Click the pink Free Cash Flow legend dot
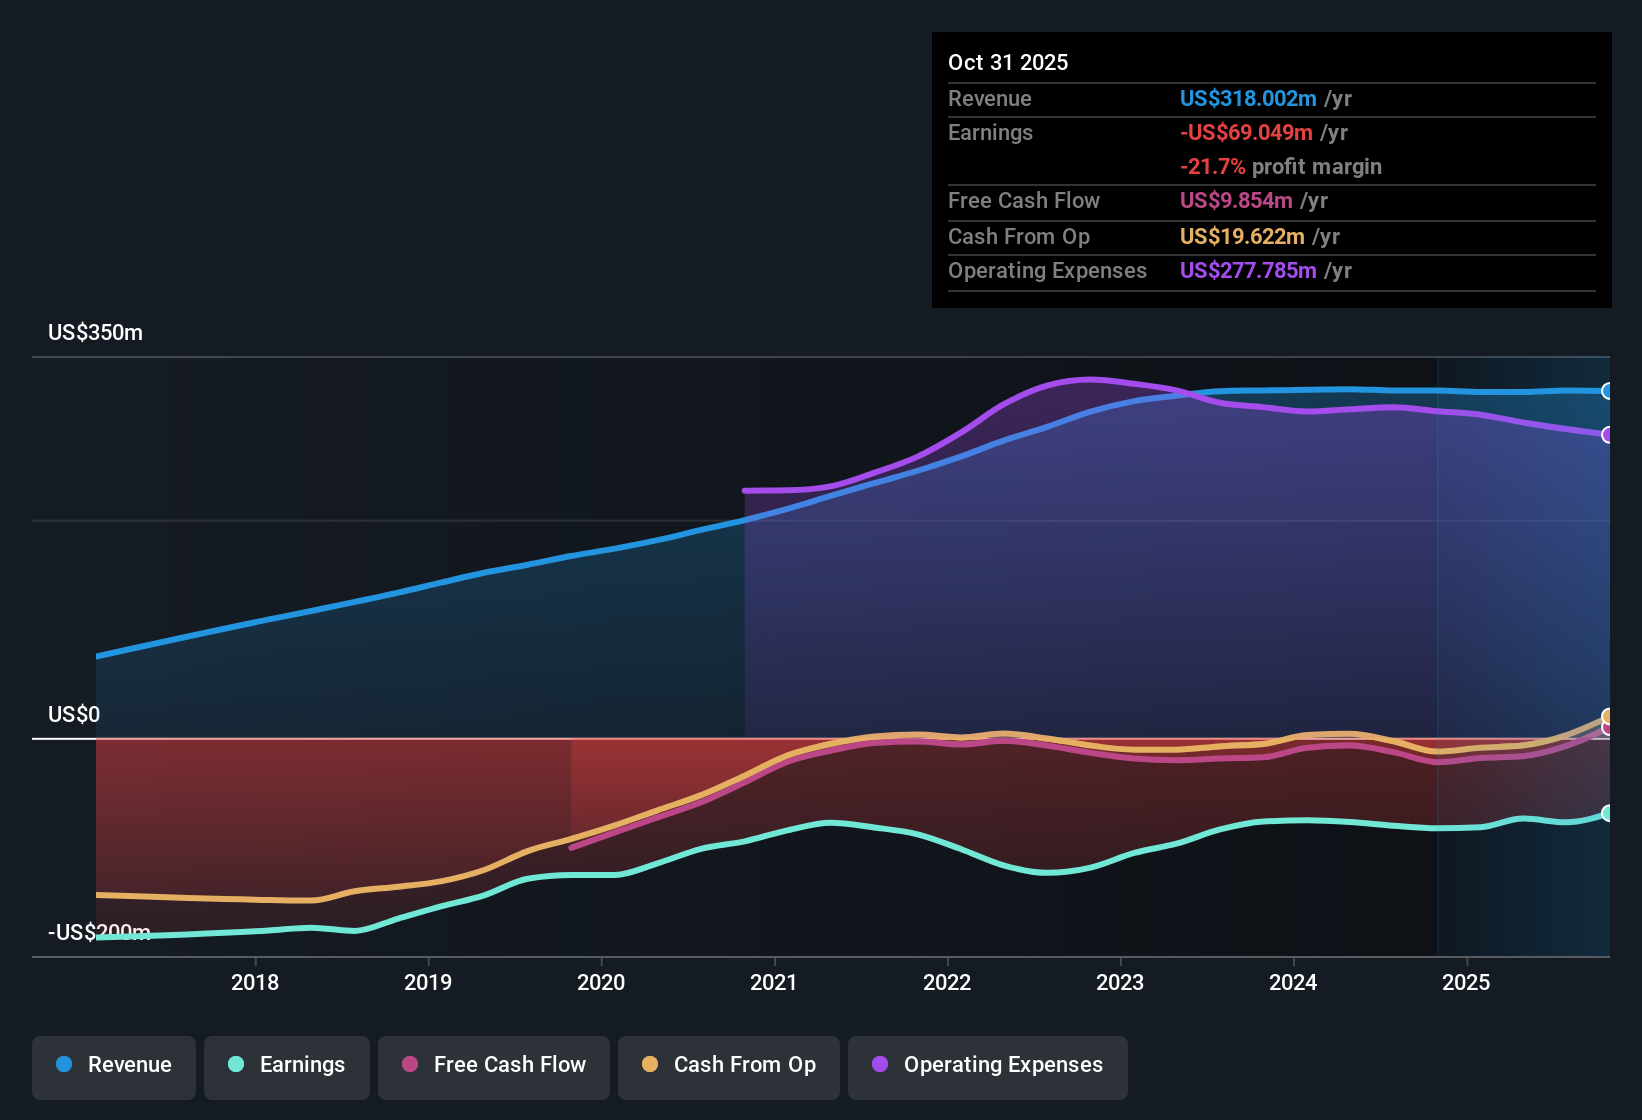Screen dimensions: 1642x1120 (410, 1065)
